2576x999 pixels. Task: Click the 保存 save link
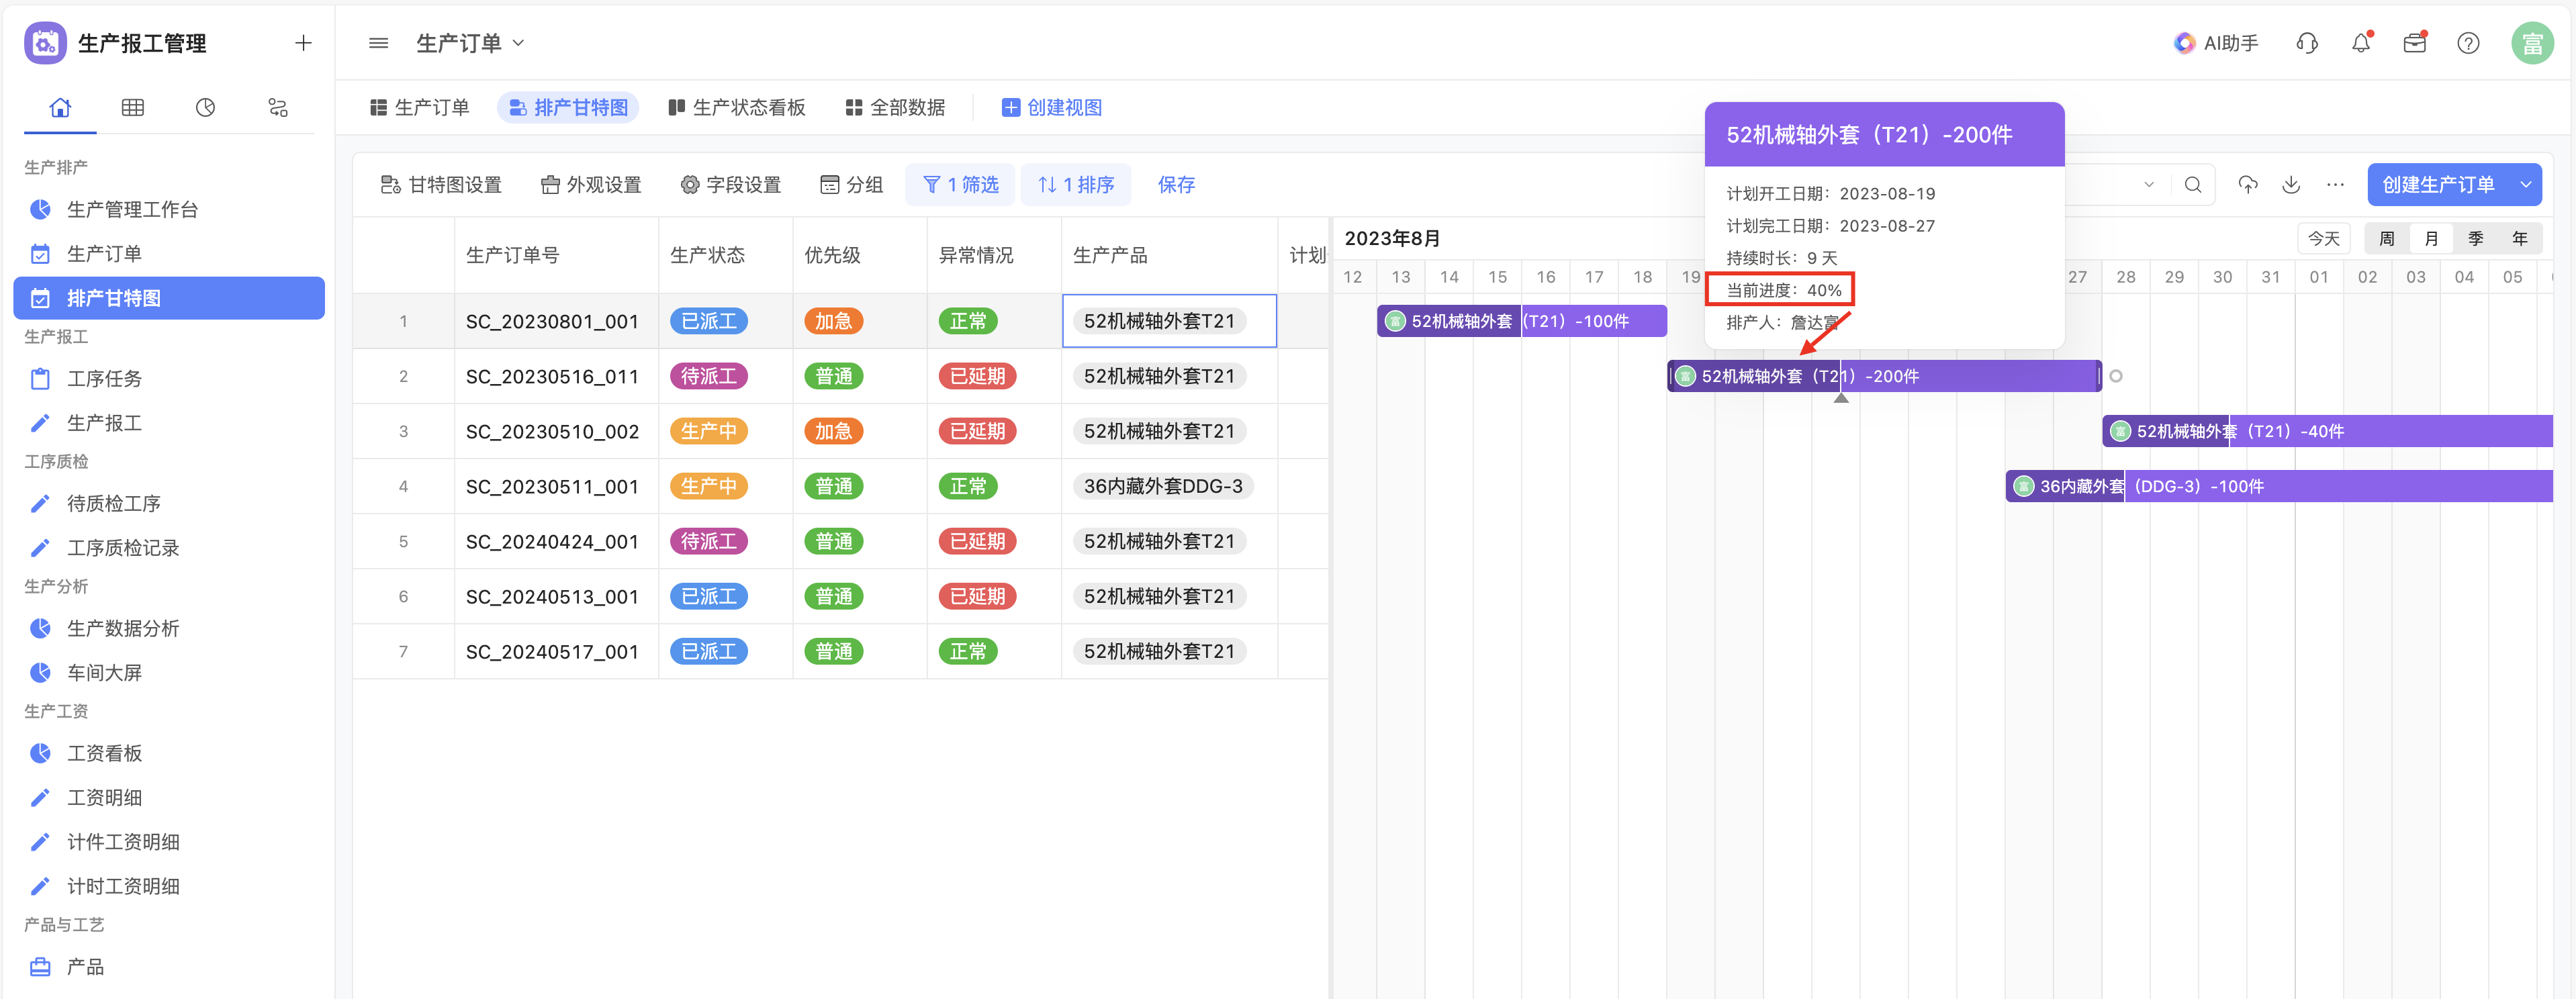(x=1176, y=185)
